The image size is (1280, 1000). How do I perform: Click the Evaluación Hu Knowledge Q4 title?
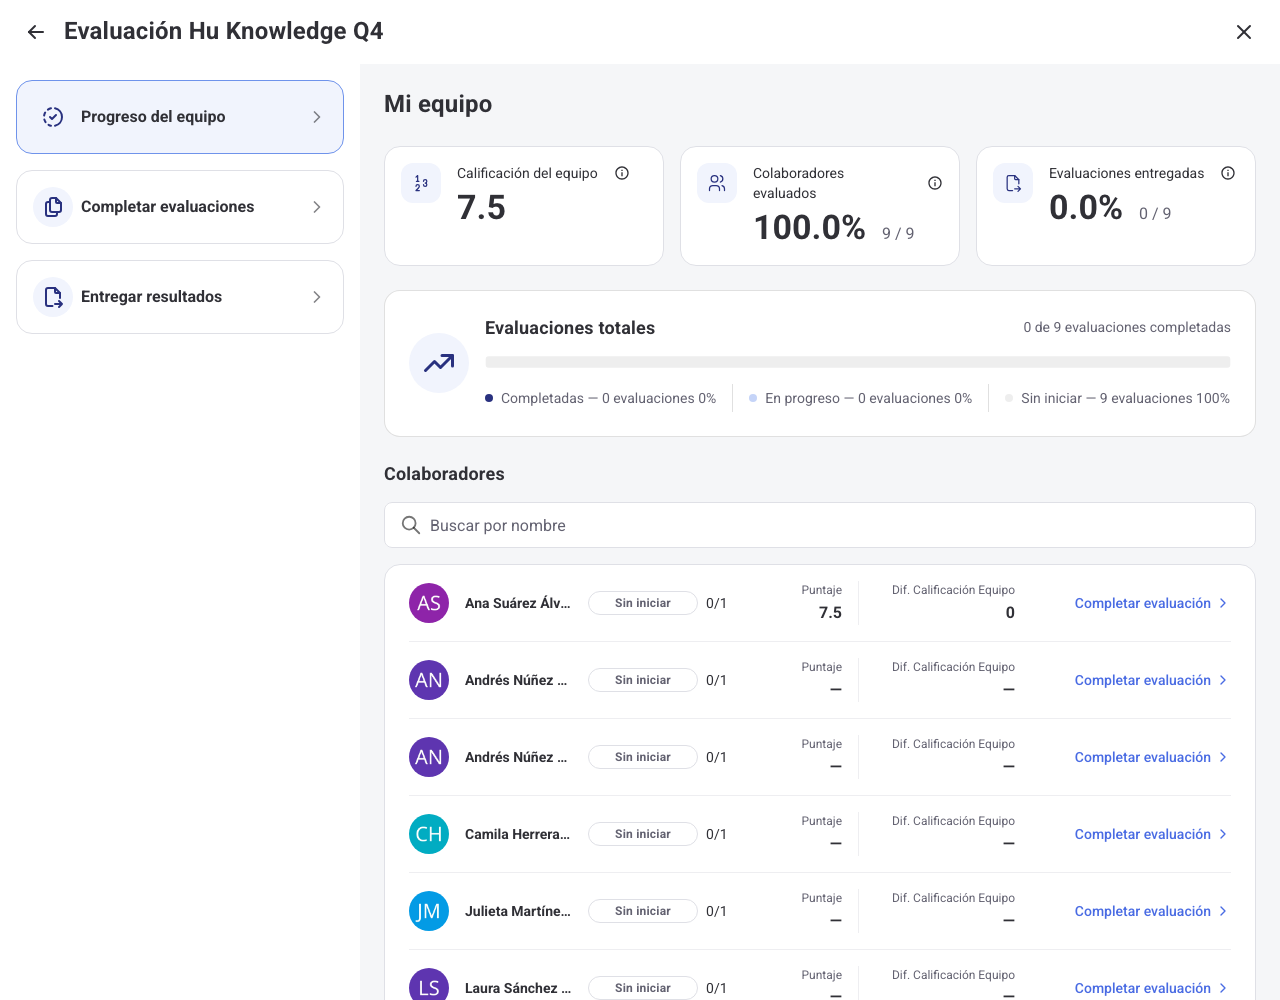coord(224,31)
